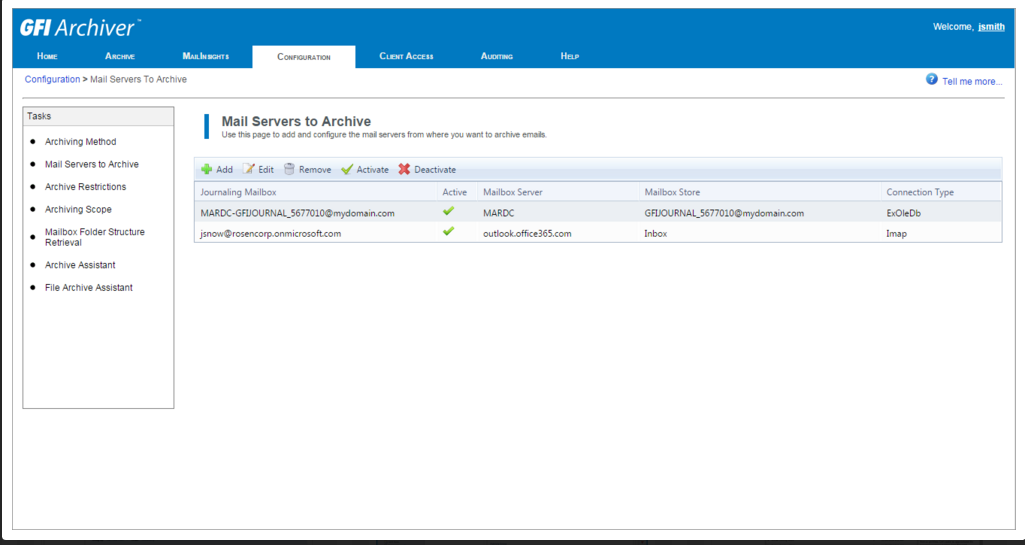The image size is (1025, 545).
Task: Select the MARDC-GFIJOURNAL_5677010@mydomain.com mailbox cell
Action: pos(297,213)
